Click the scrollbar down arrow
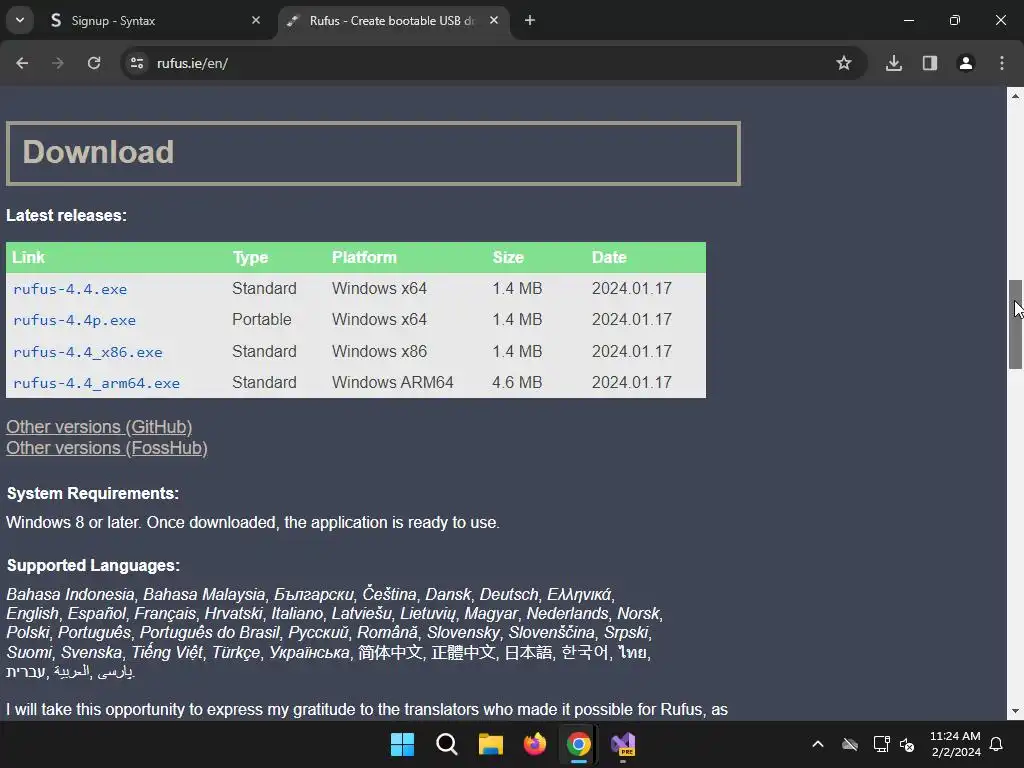The width and height of the screenshot is (1024, 768). pyautogui.click(x=1015, y=711)
